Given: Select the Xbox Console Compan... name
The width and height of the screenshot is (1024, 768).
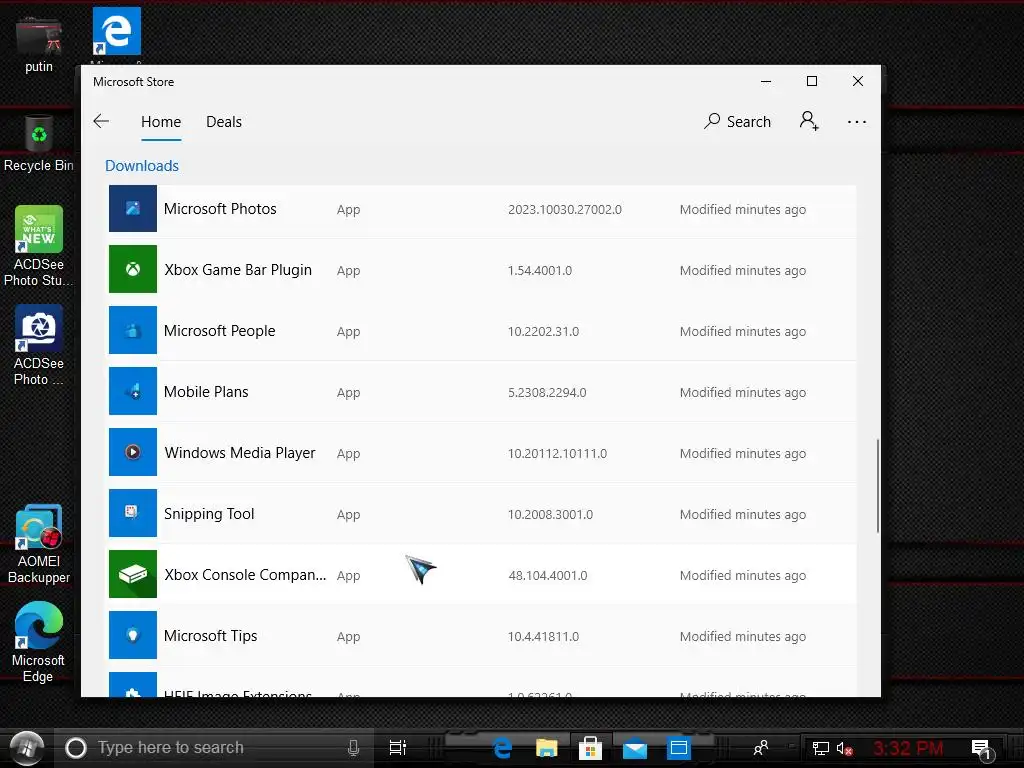Looking at the screenshot, I should pos(245,575).
